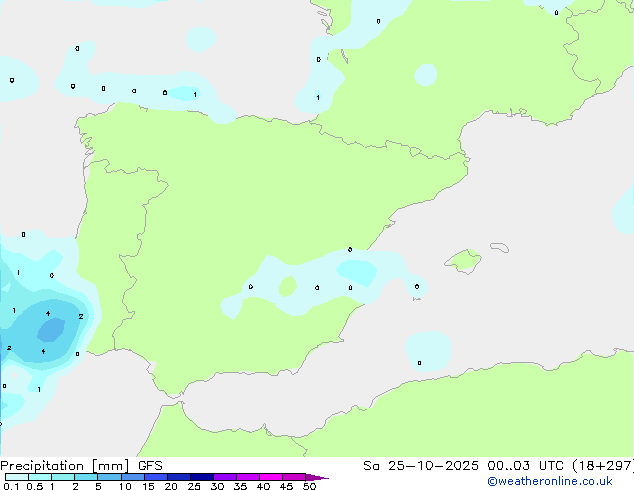This screenshot has height=490, width=634.
Task: Click the legend value "15"
Action: tap(148, 486)
